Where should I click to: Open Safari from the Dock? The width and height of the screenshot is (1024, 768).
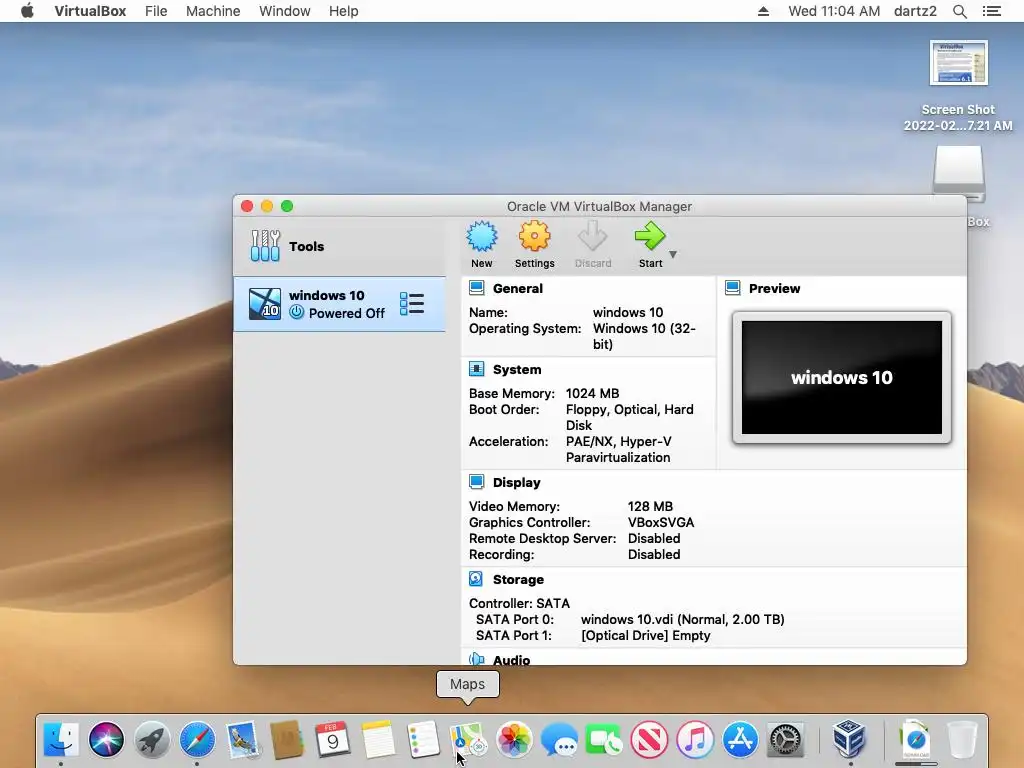[x=197, y=739]
